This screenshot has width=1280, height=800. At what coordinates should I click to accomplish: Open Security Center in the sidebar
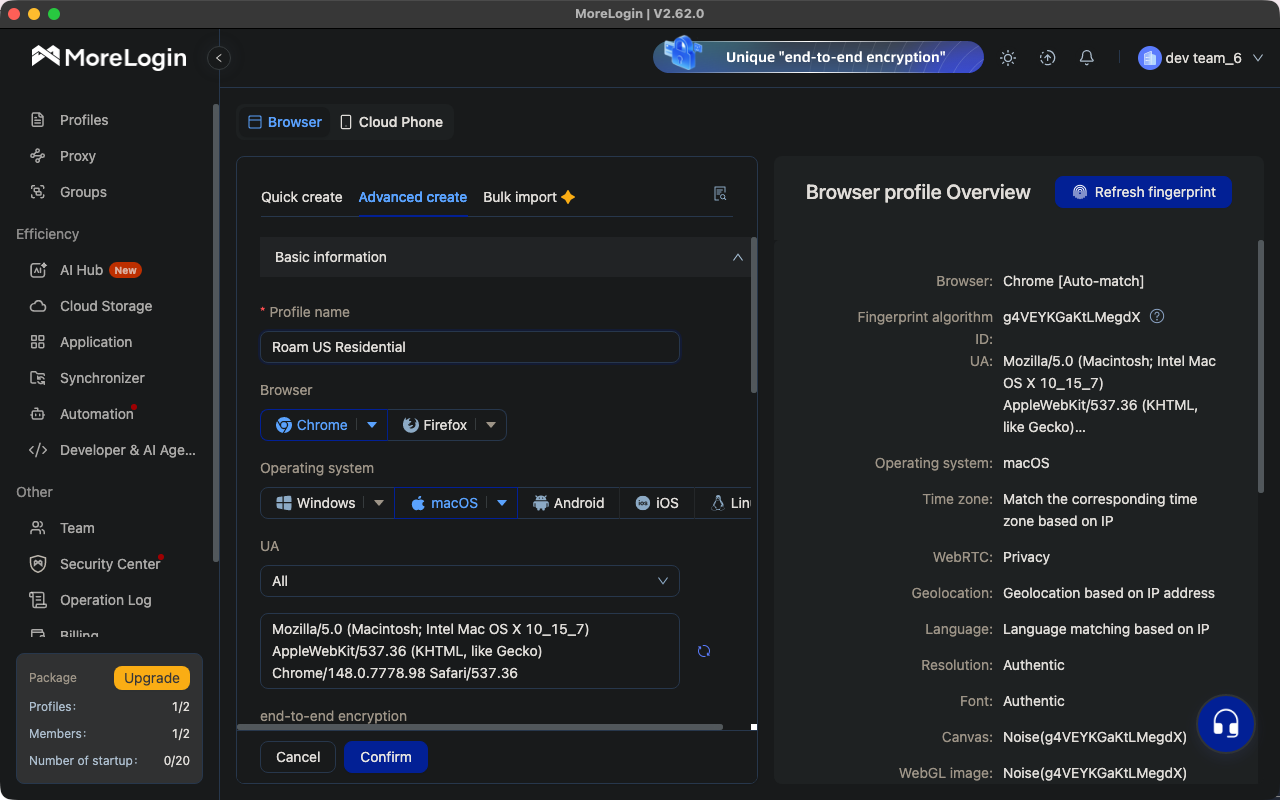click(110, 564)
